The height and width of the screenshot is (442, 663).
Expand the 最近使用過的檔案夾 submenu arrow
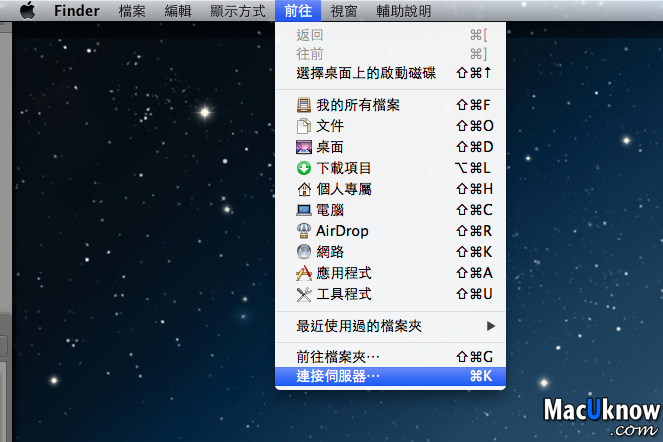[490, 325]
